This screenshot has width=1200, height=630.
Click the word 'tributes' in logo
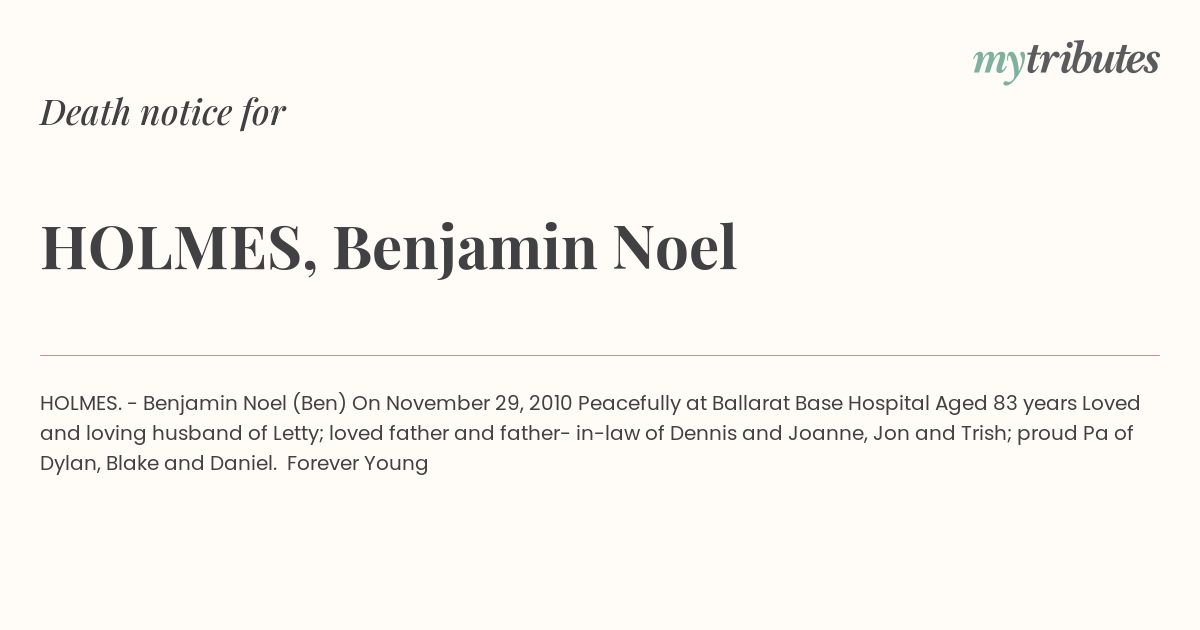point(1092,59)
